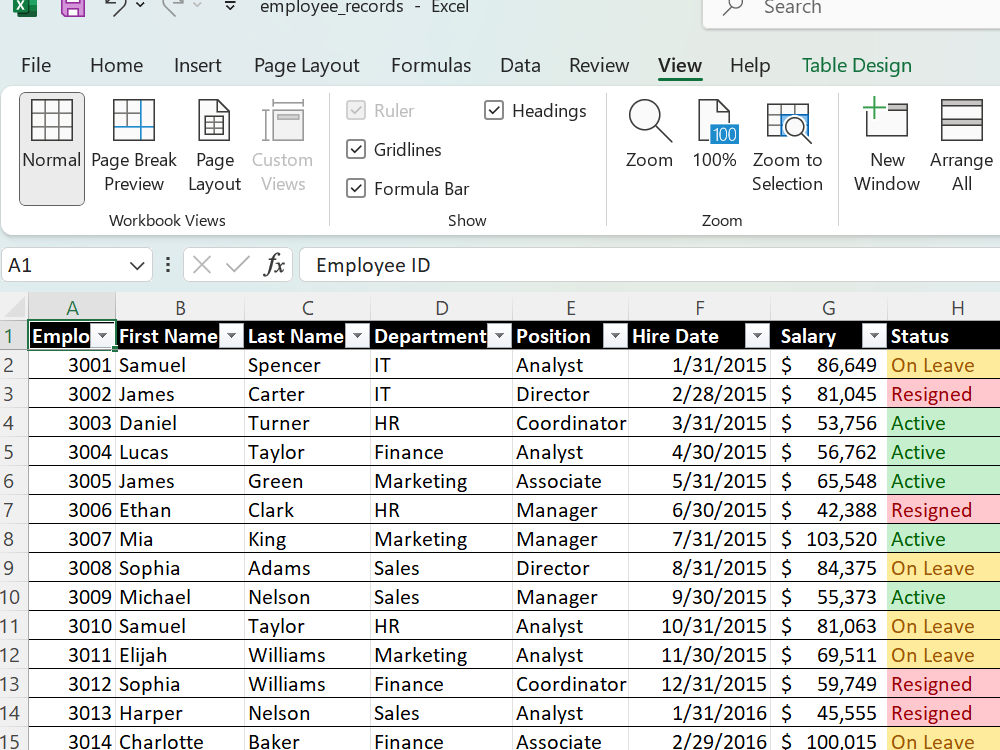1000x750 pixels.
Task: Open the Undo history dropdown arrow
Action: pyautogui.click(x=140, y=6)
